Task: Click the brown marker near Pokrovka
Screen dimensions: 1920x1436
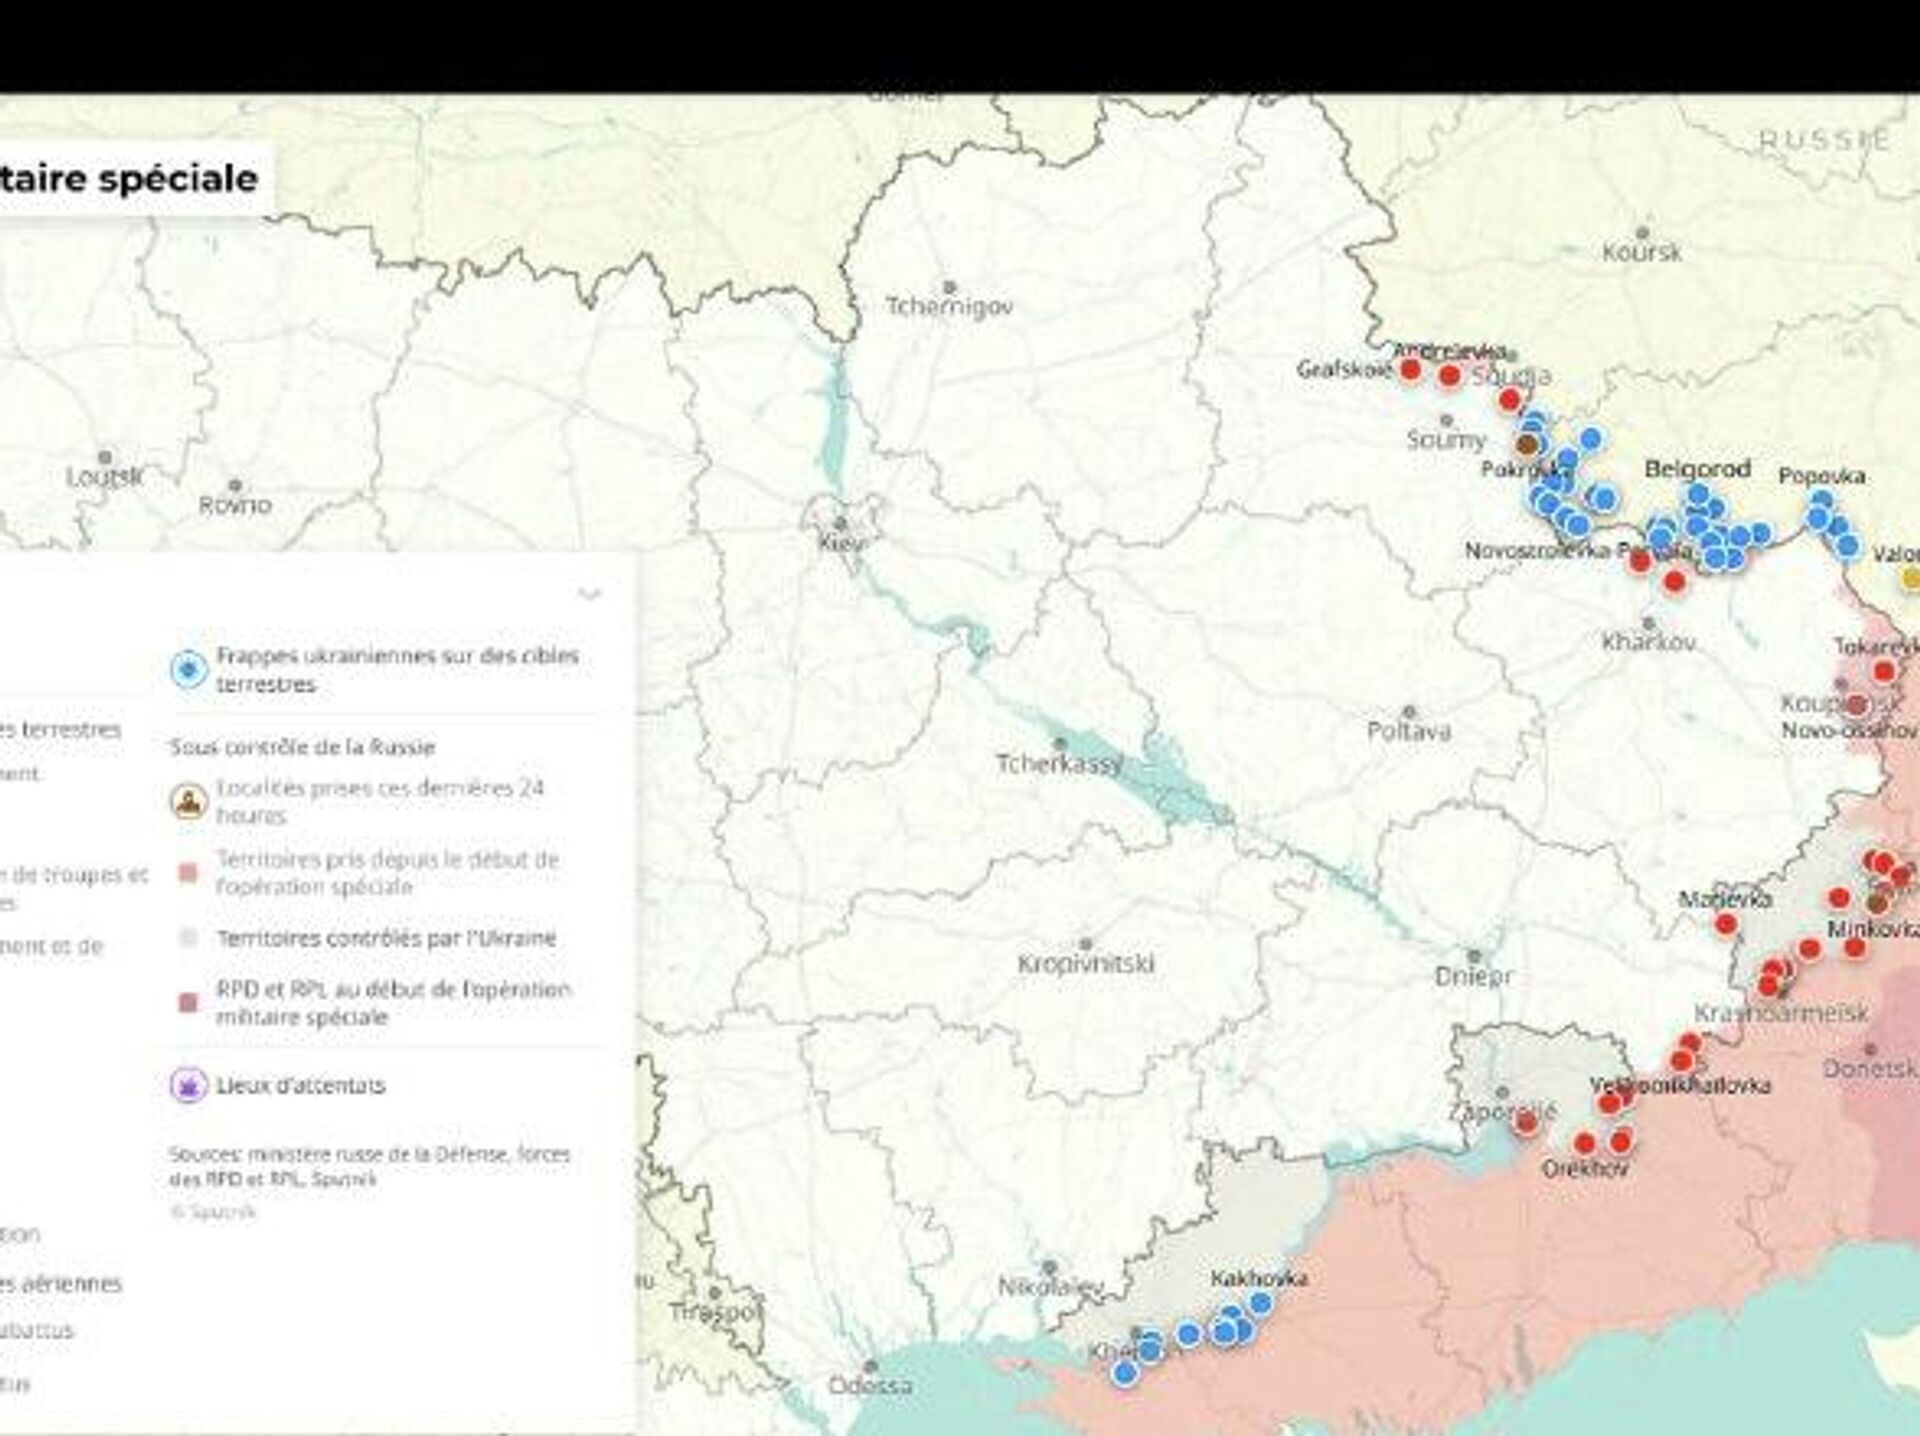Action: 1526,444
